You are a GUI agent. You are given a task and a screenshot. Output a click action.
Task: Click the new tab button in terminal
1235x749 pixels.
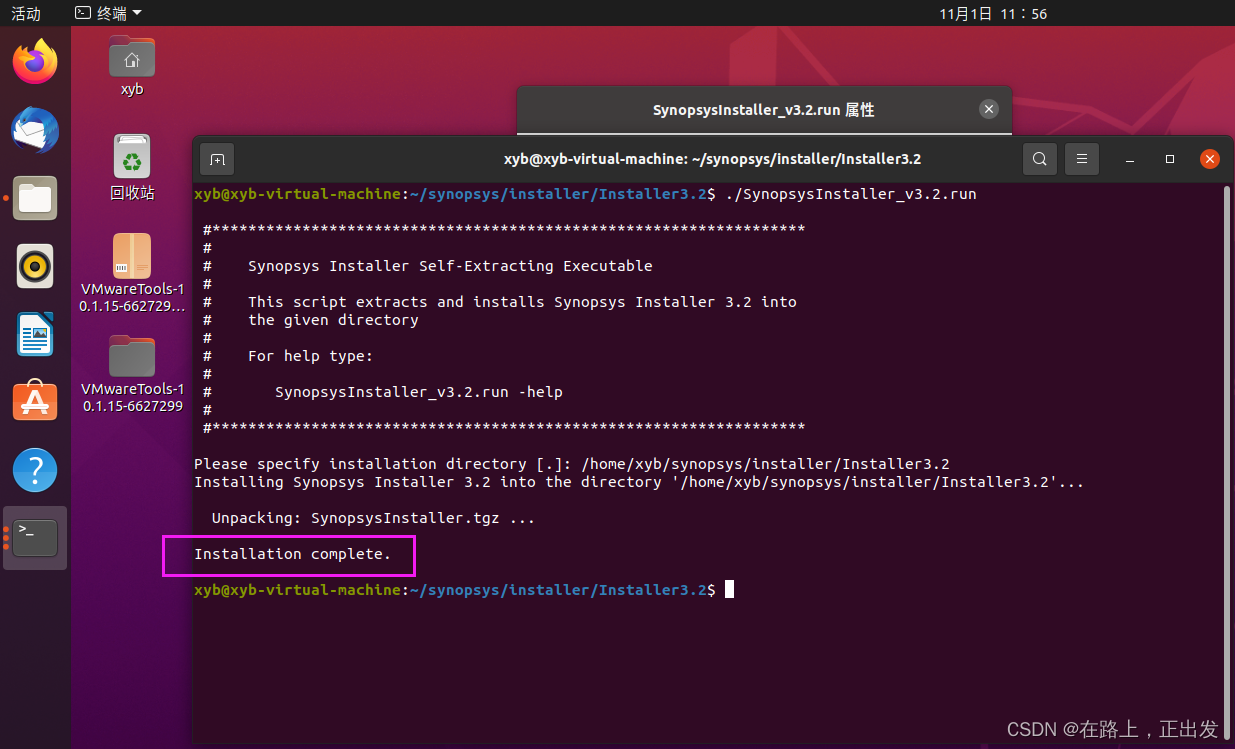point(217,158)
